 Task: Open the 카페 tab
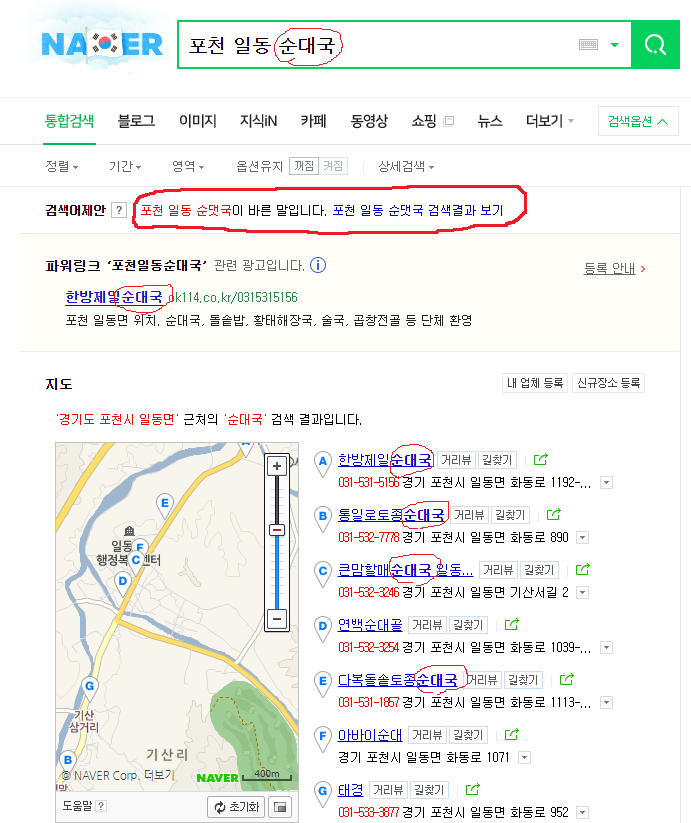click(313, 122)
